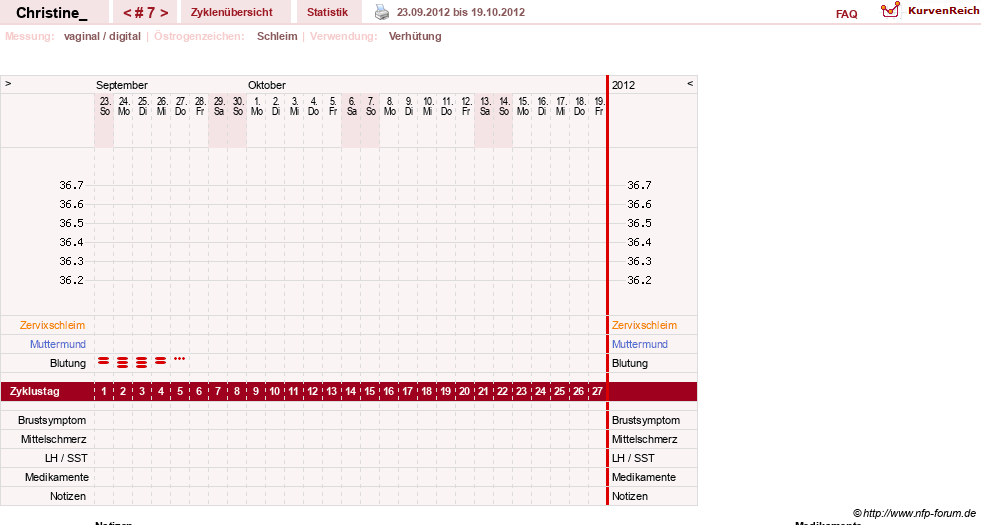Click the September month label
Screen dimensions: 981x525
click(122, 85)
